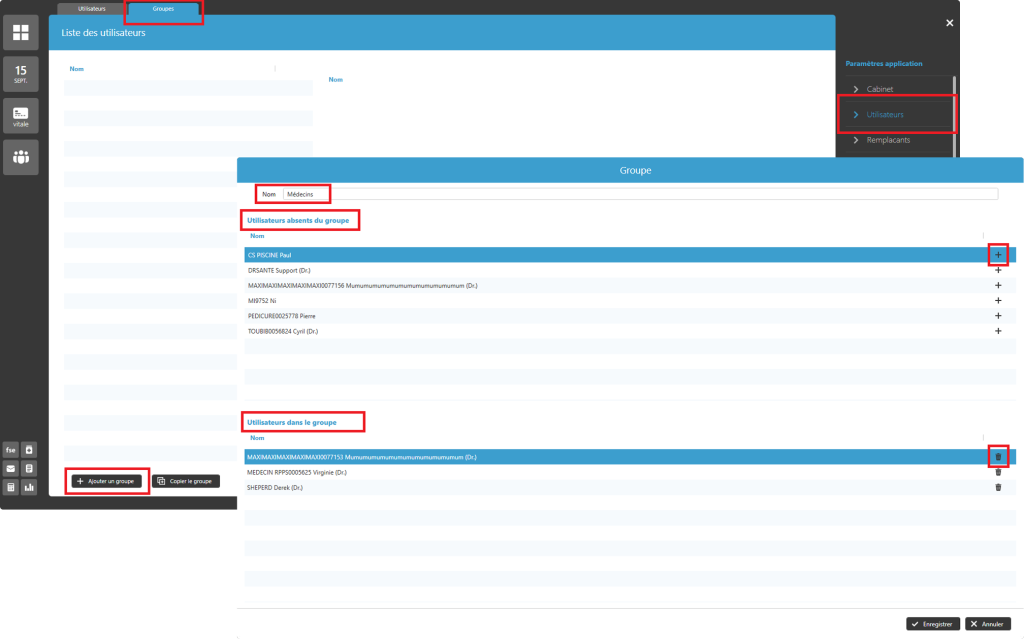Open the dashboard grid tile
This screenshot has width=1024, height=639.
tap(20, 33)
